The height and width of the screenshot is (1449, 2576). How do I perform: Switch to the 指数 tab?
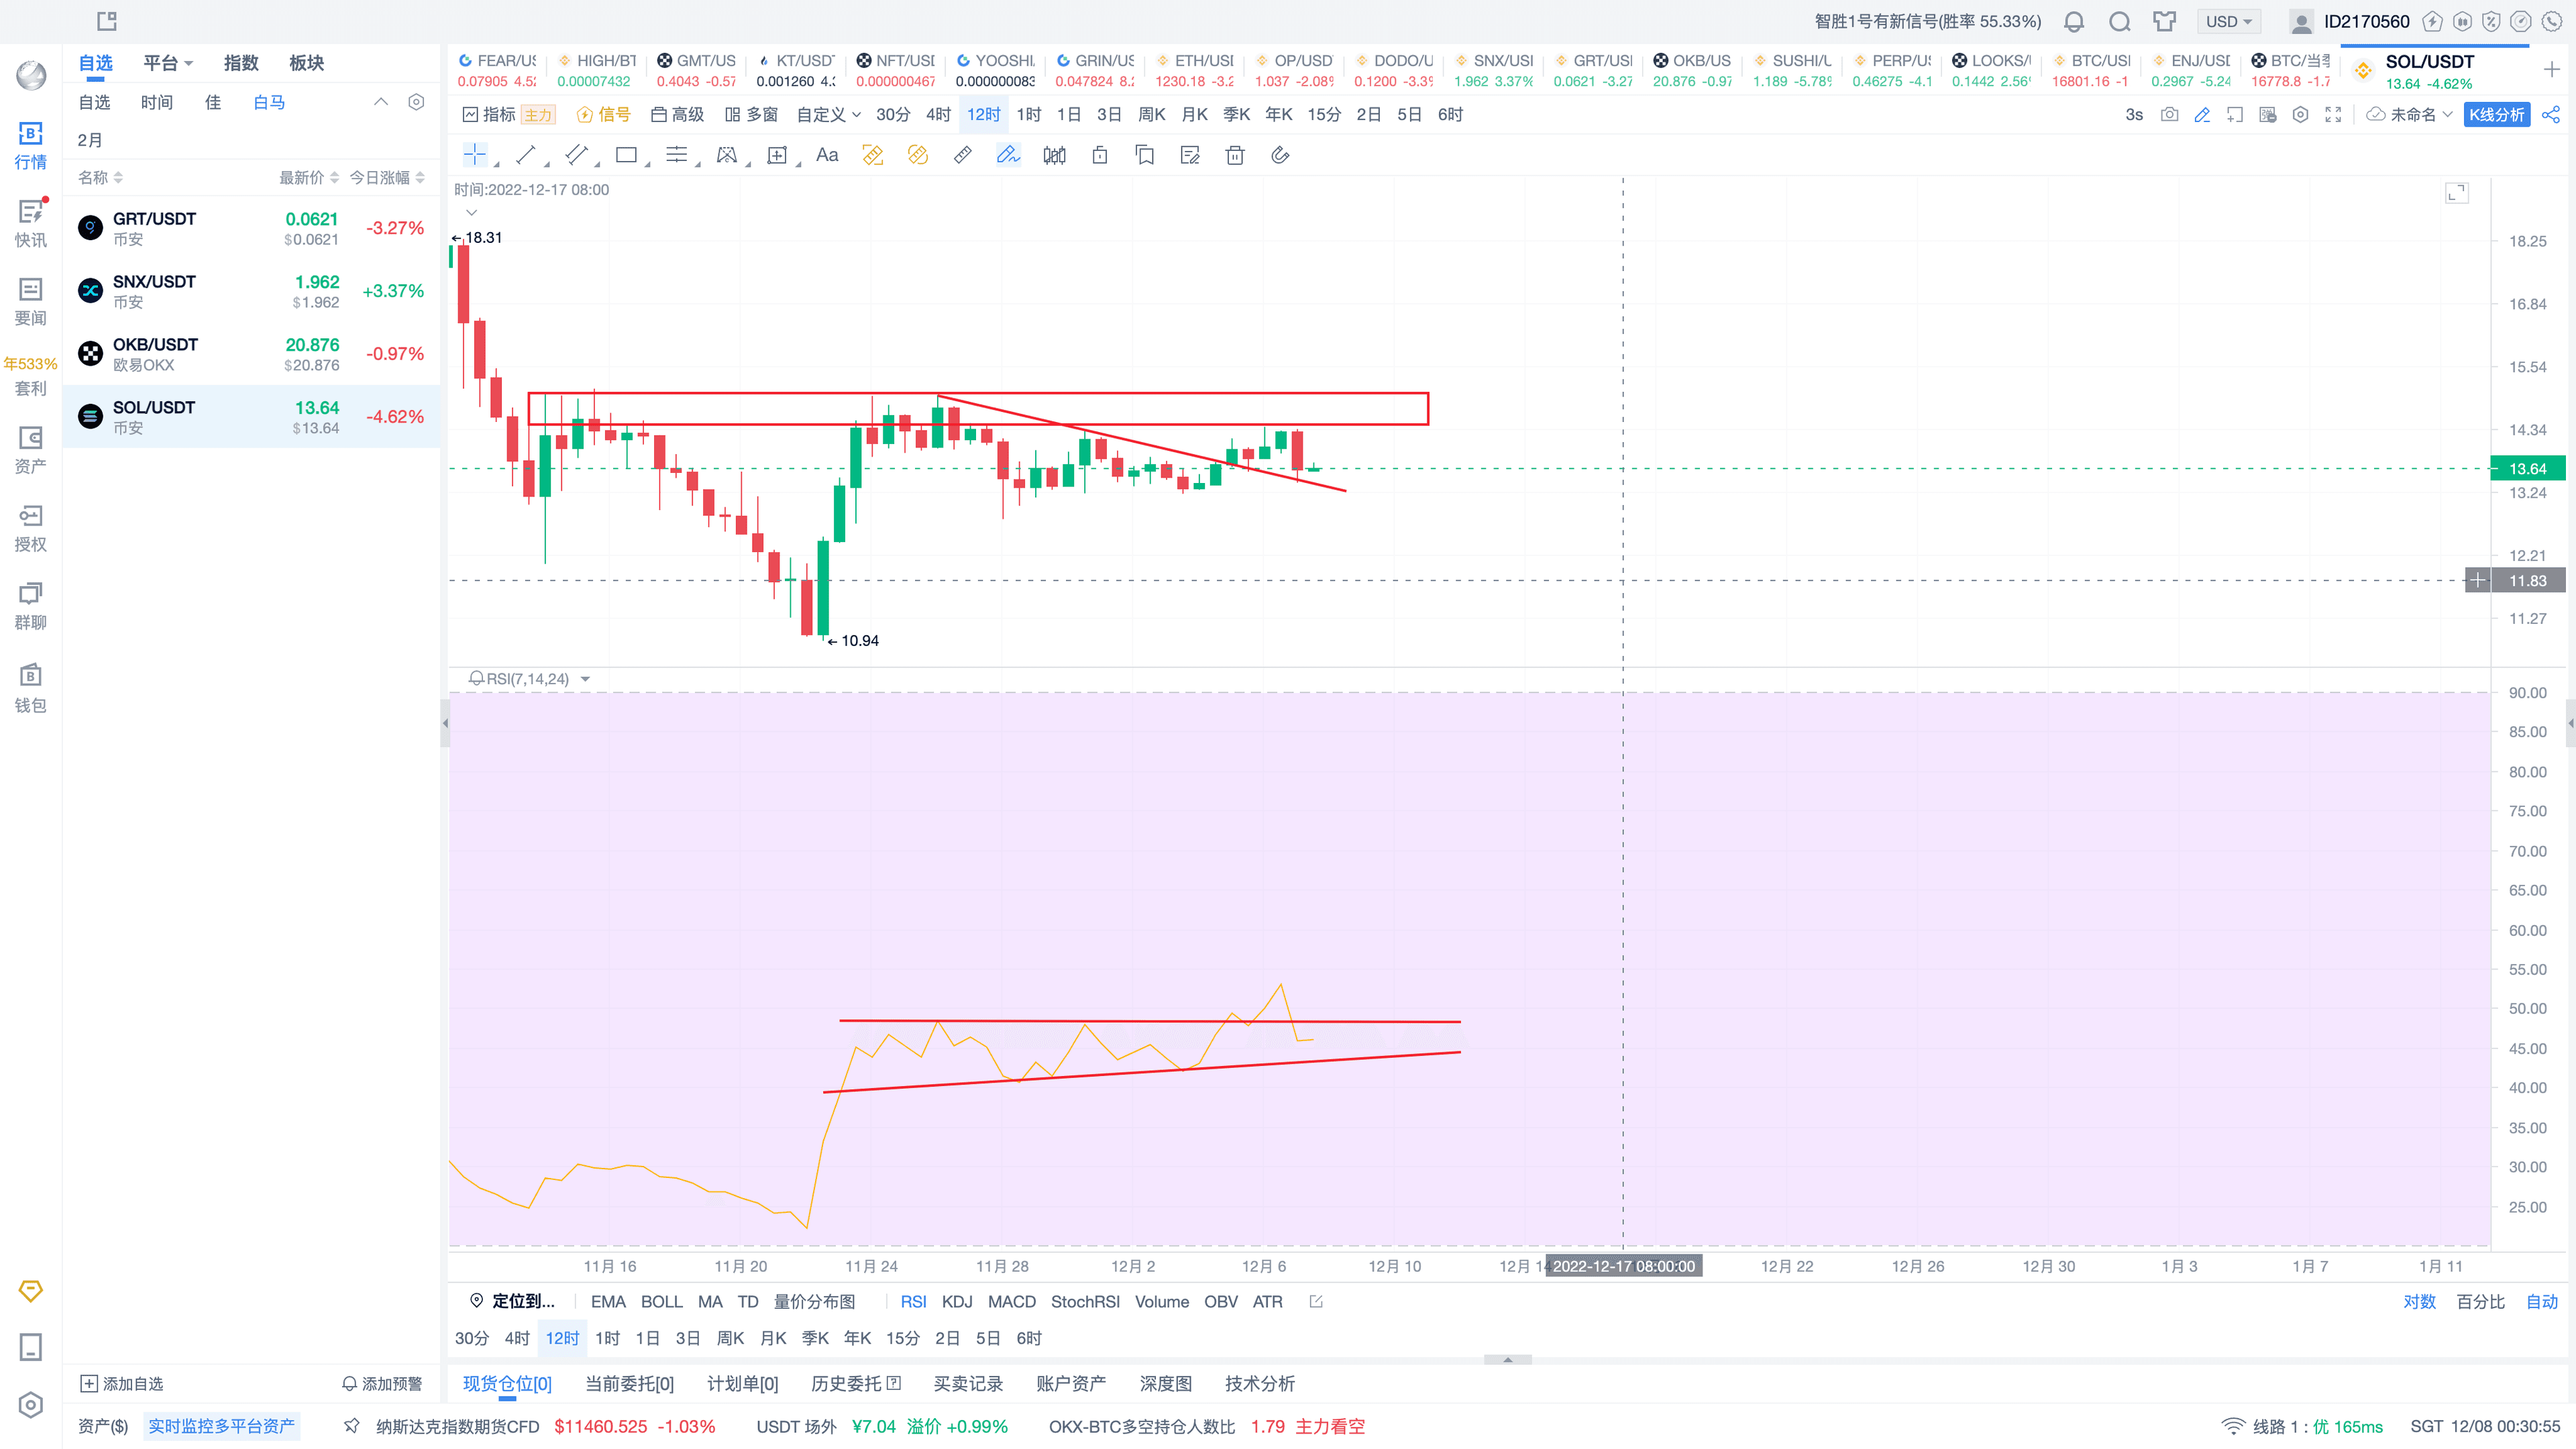pos(240,63)
